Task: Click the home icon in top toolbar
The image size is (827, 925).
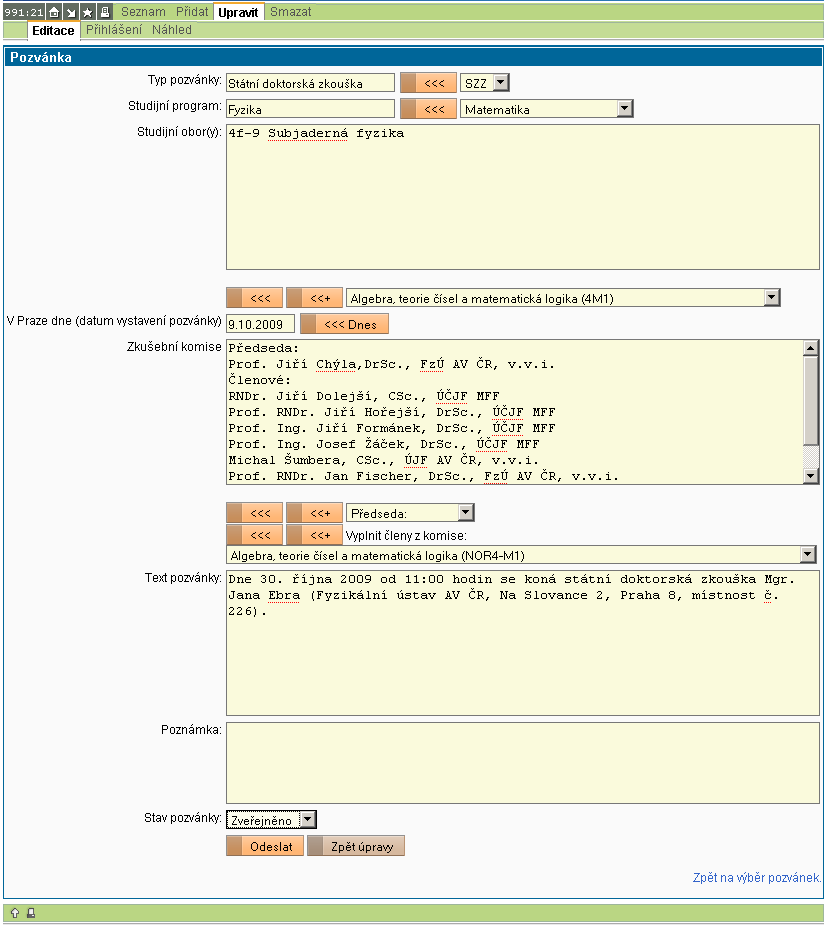Action: 54,12
